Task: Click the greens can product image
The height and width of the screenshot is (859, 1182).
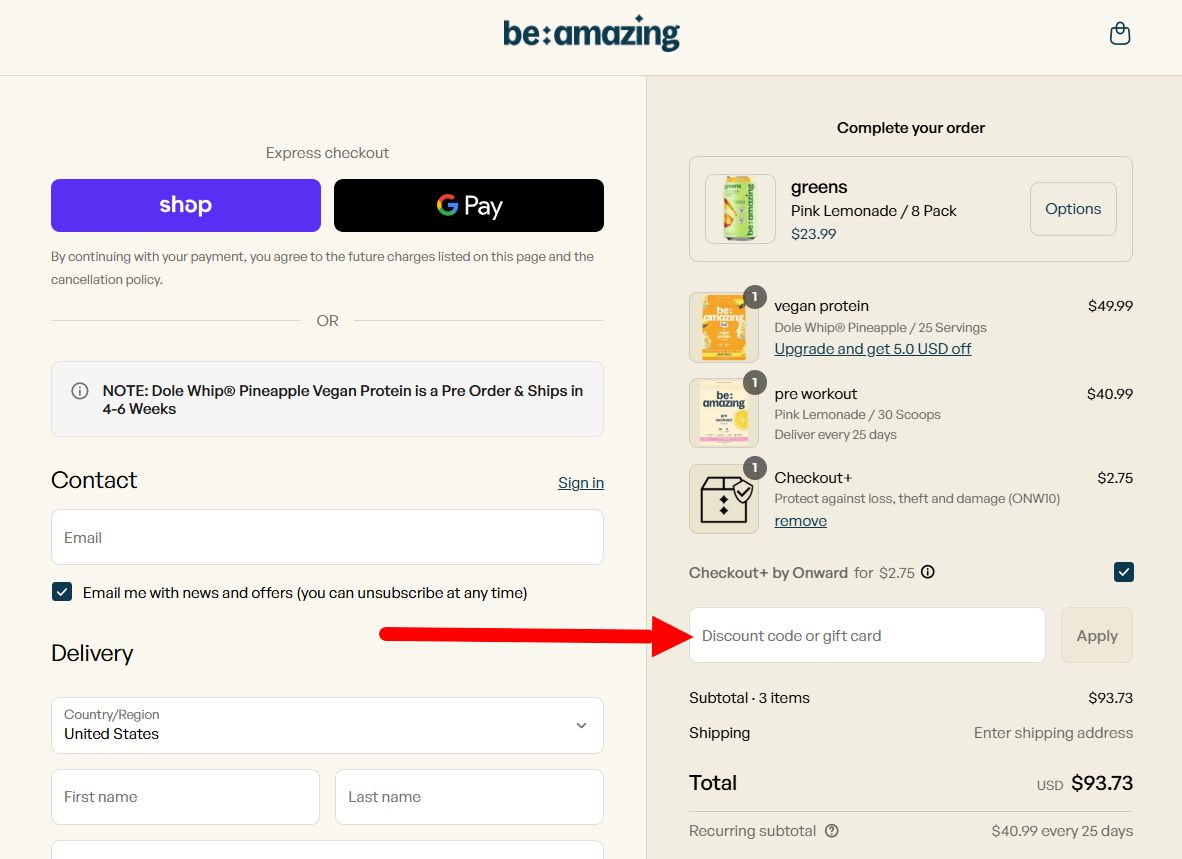Action: (x=740, y=209)
